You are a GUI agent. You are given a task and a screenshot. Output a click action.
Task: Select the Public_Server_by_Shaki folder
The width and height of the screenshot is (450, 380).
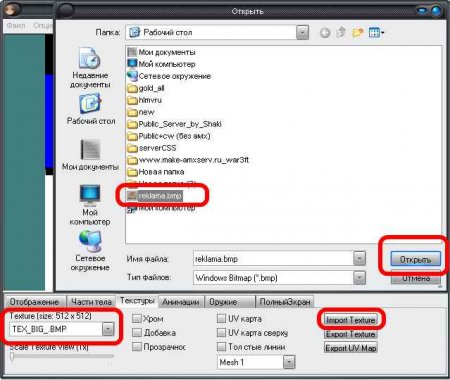[174, 124]
